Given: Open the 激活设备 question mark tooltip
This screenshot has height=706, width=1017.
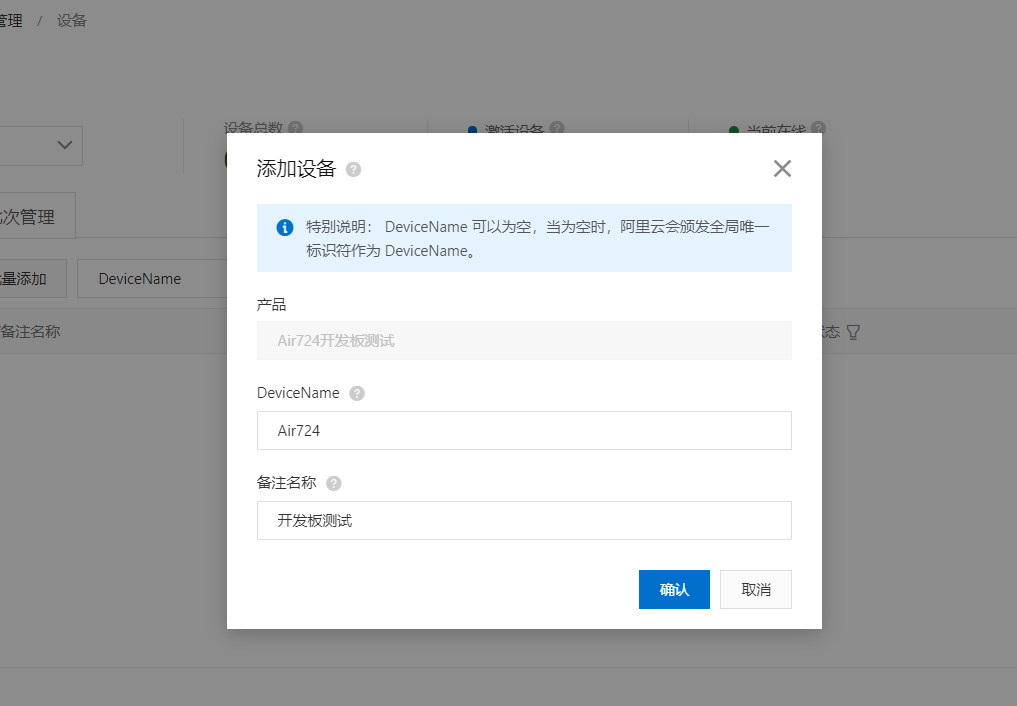Looking at the screenshot, I should [x=558, y=130].
